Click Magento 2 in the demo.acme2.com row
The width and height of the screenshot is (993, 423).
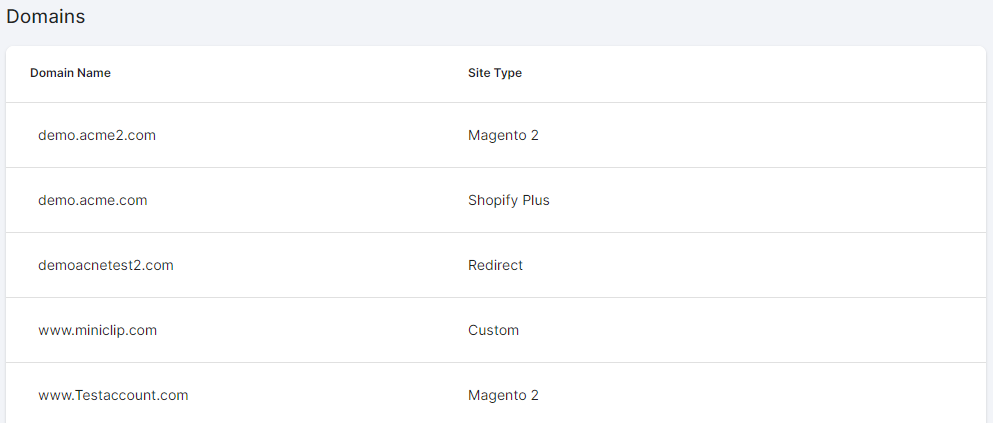pos(503,135)
